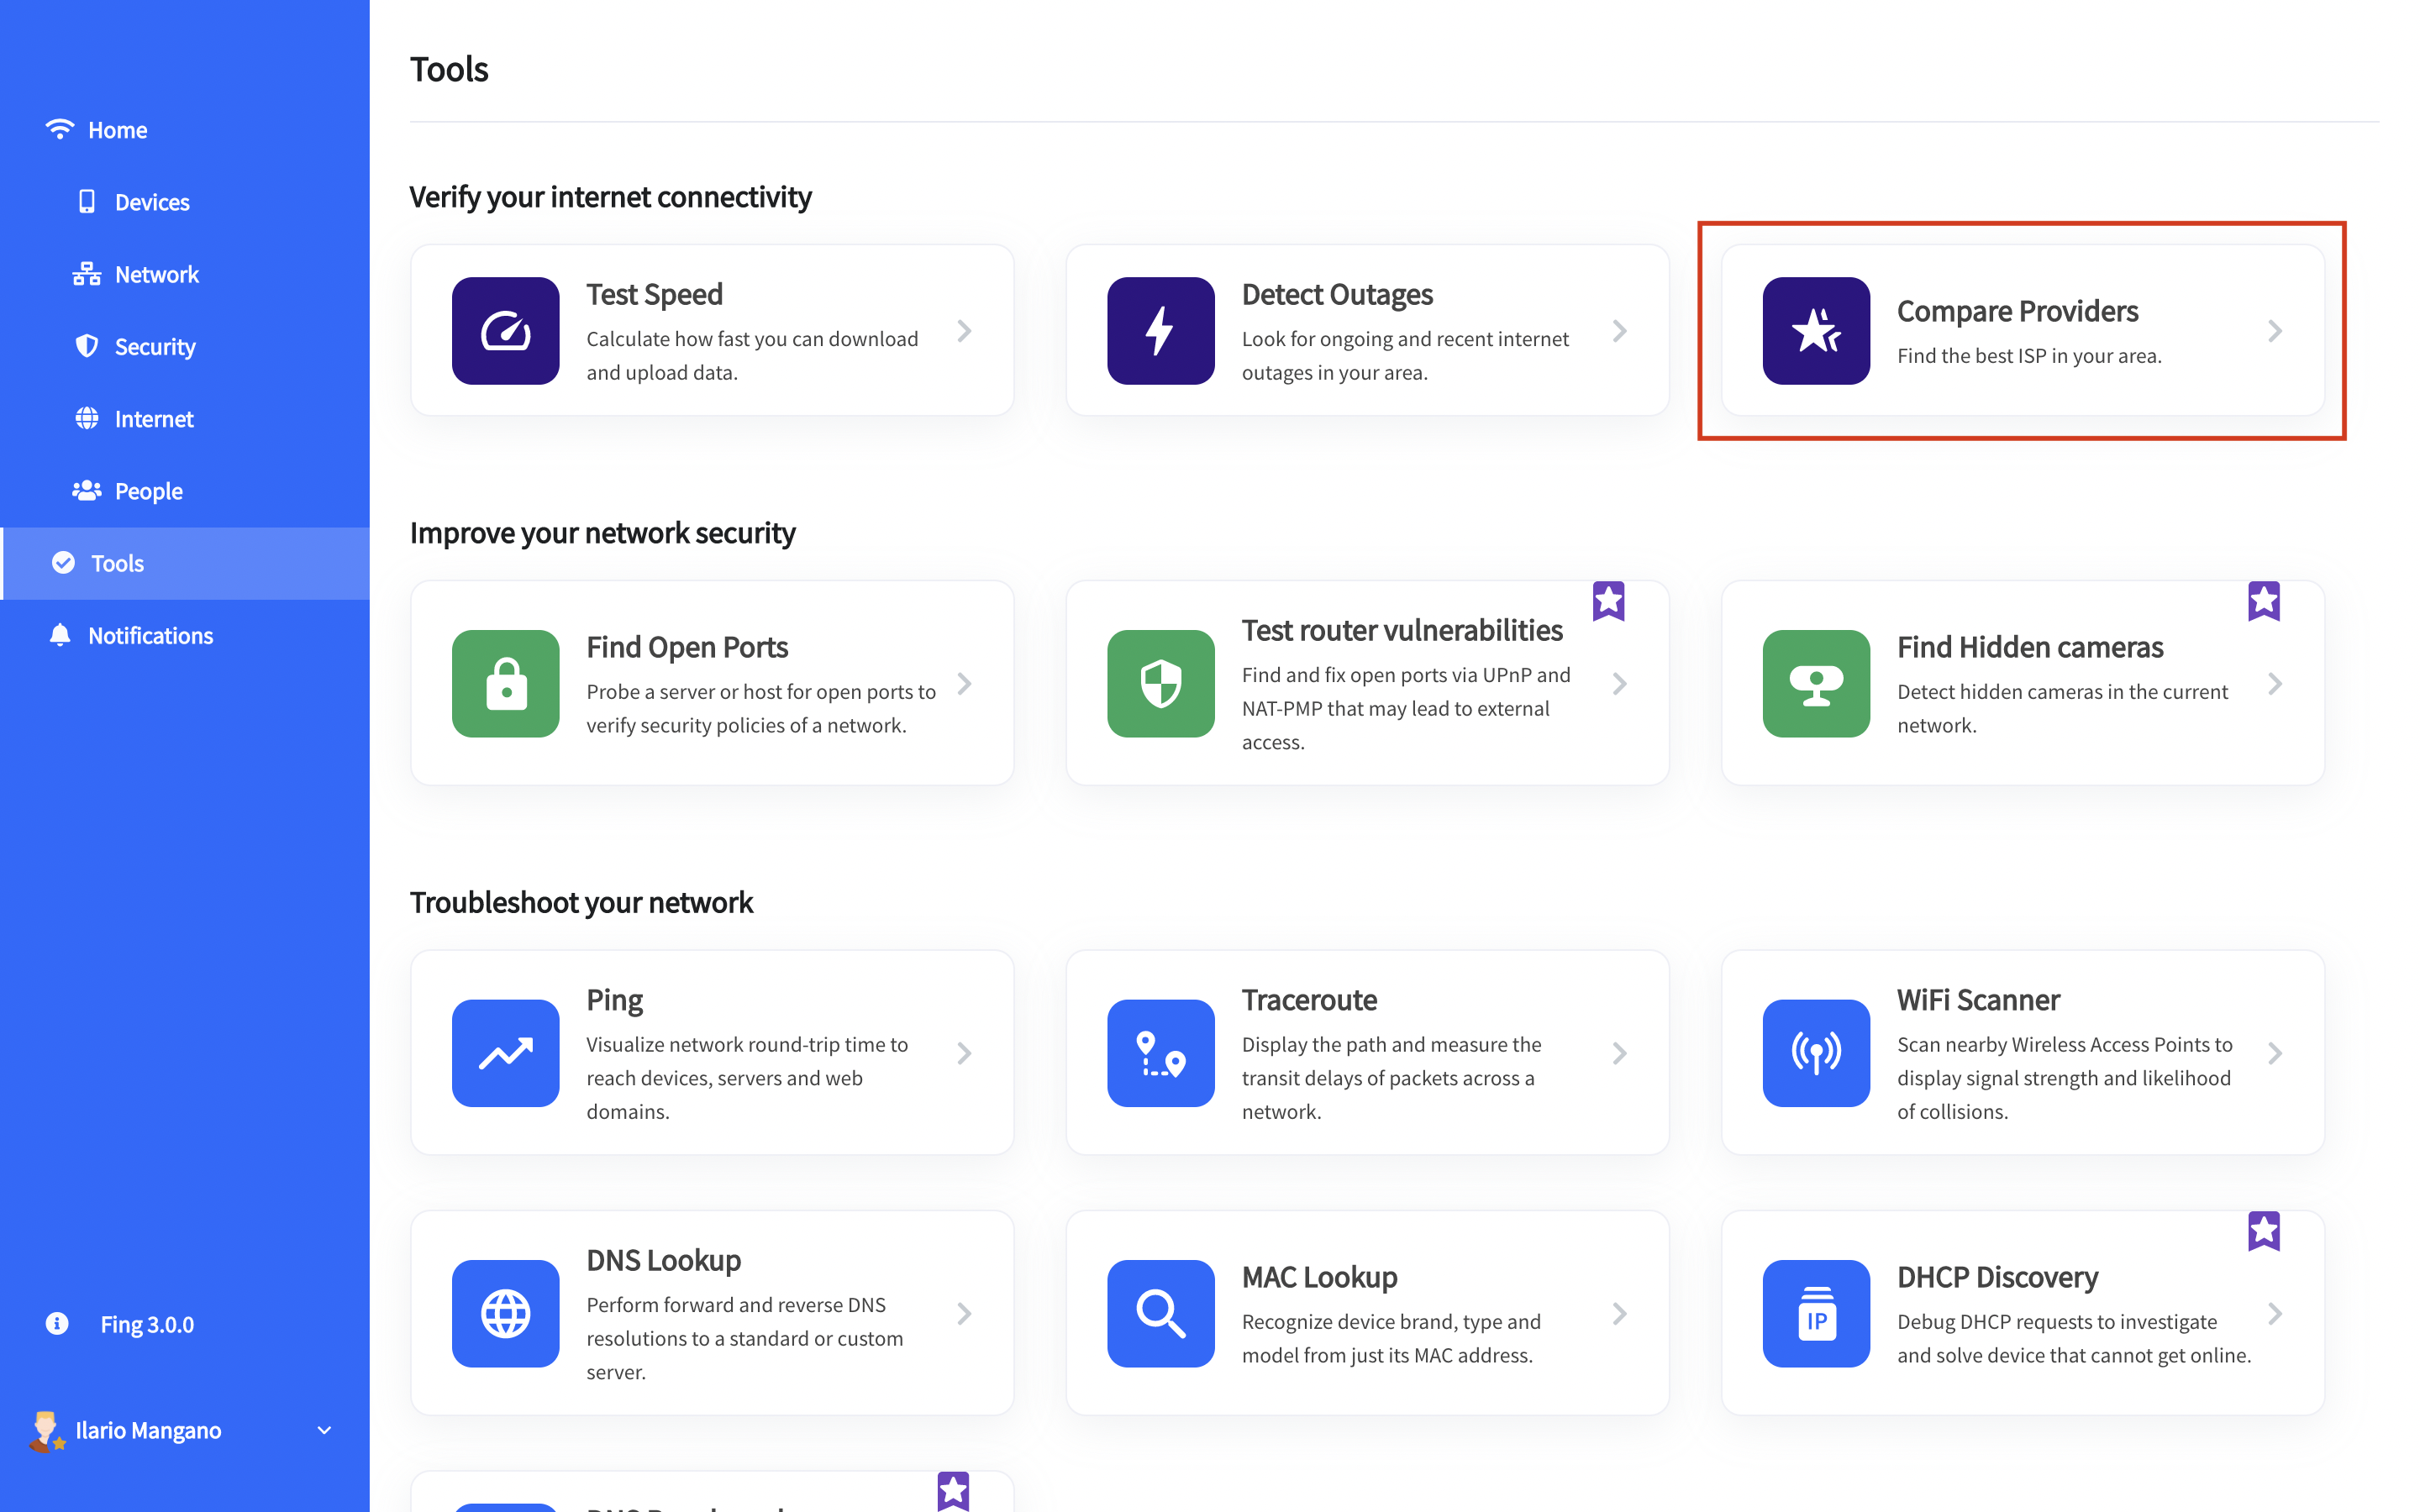Click the Test Speed speedometer icon
The width and height of the screenshot is (2420, 1512).
(x=505, y=331)
